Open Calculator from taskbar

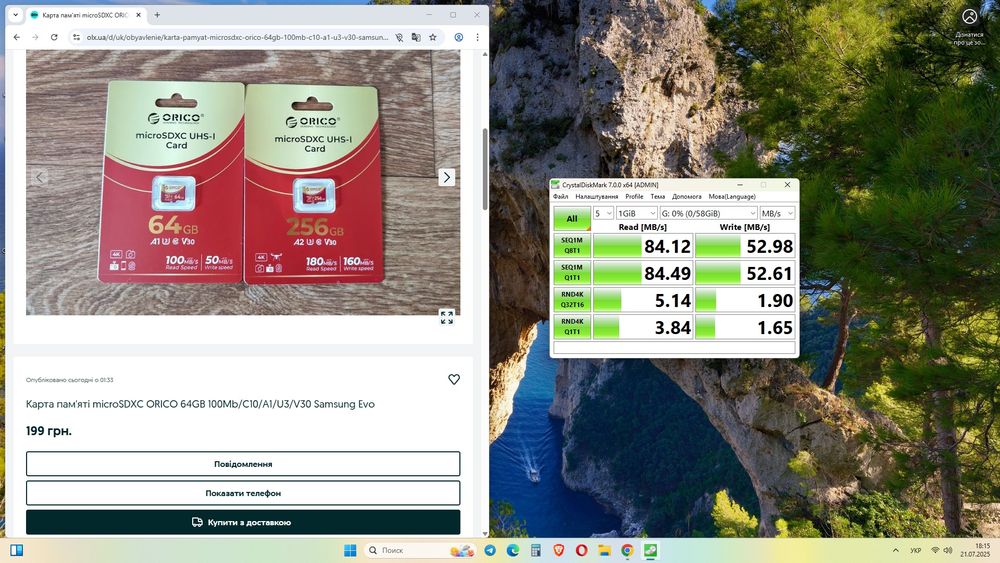pyautogui.click(x=536, y=550)
